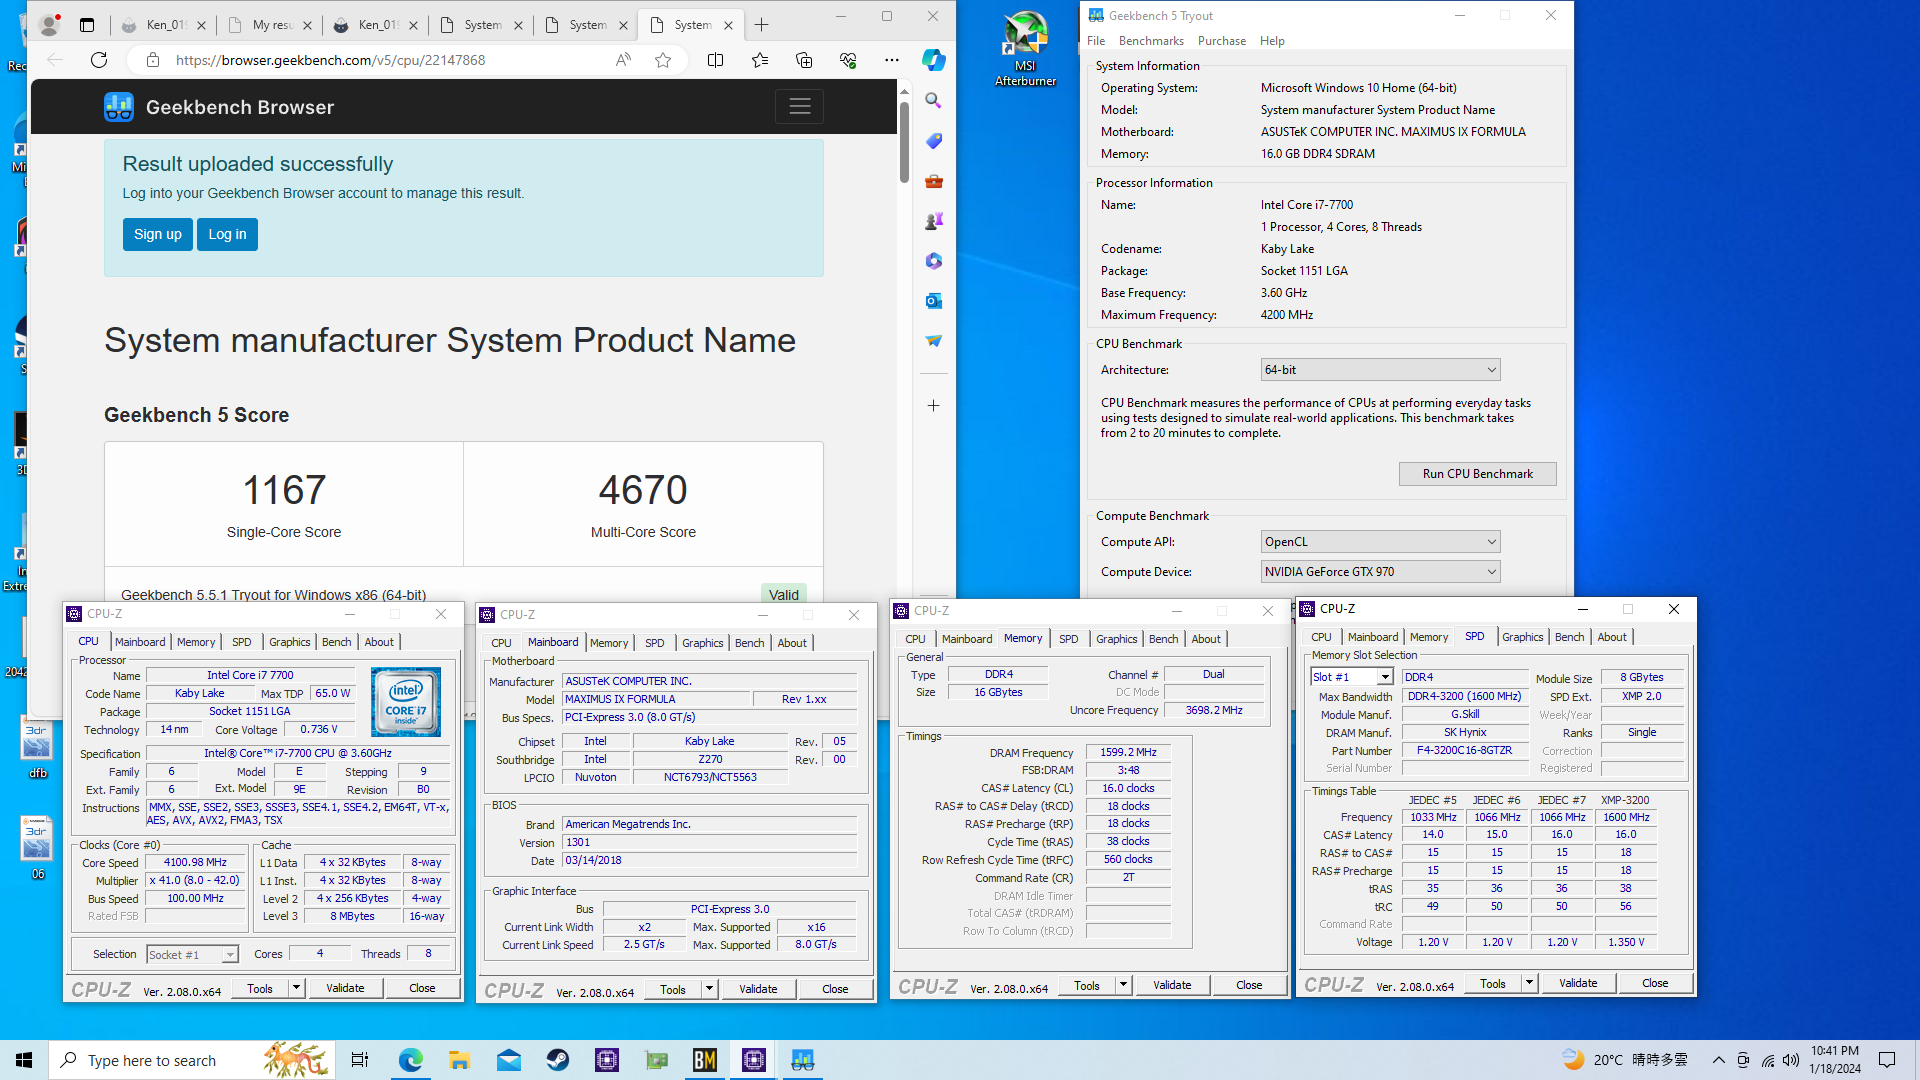
Task: Open Edge tab actions menu icon
Action: [x=87, y=25]
